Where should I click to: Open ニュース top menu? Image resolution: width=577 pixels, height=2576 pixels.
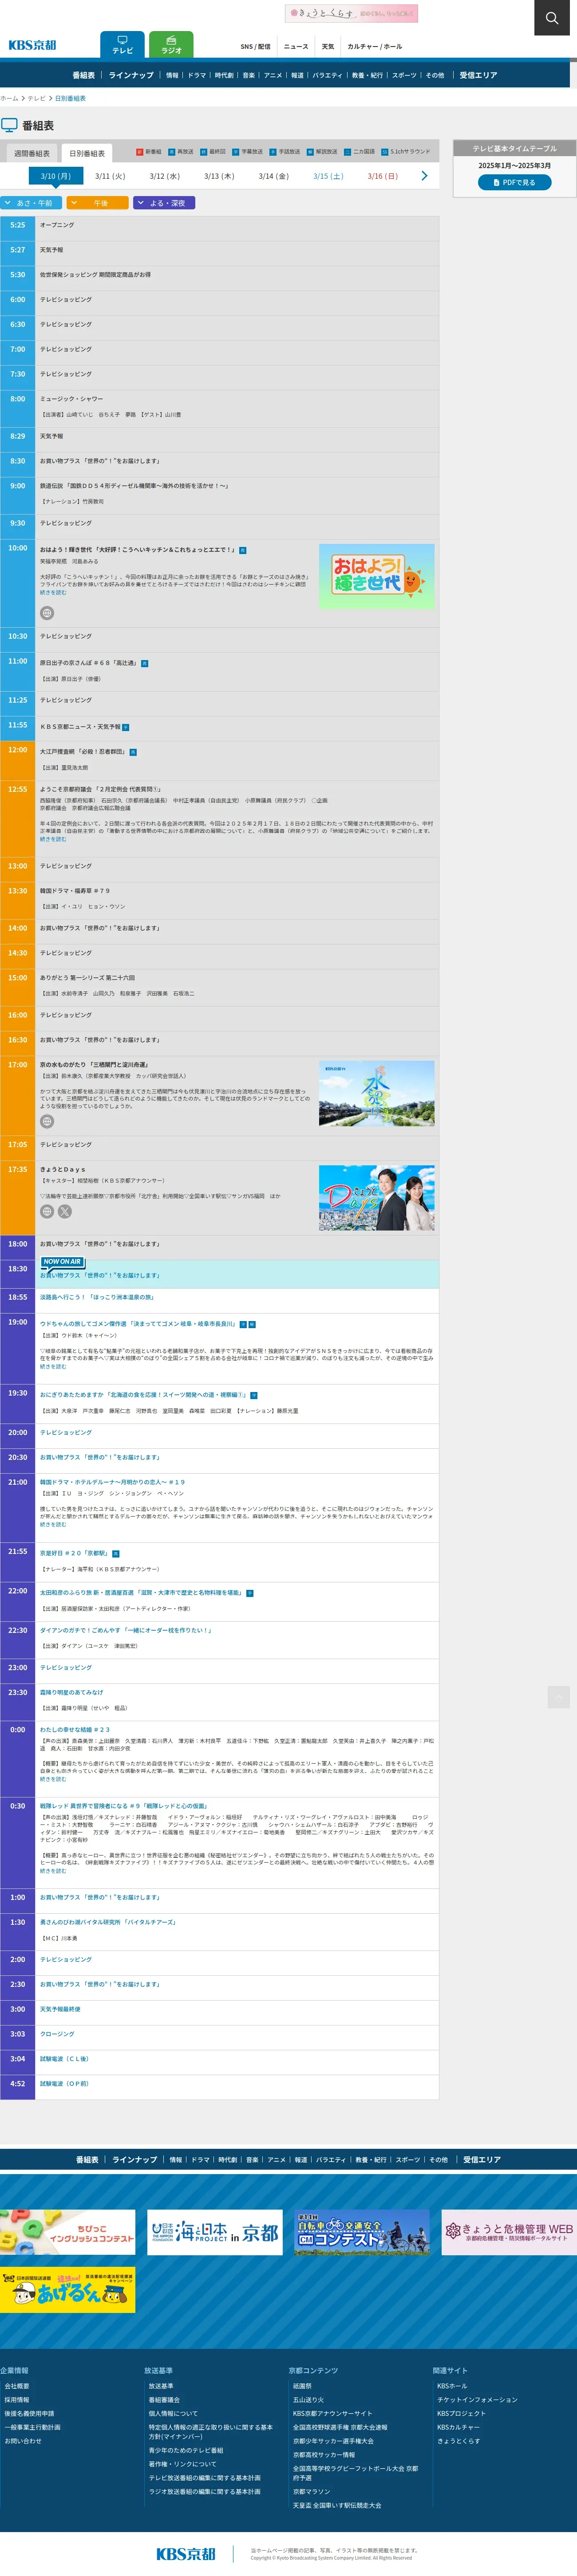click(296, 46)
